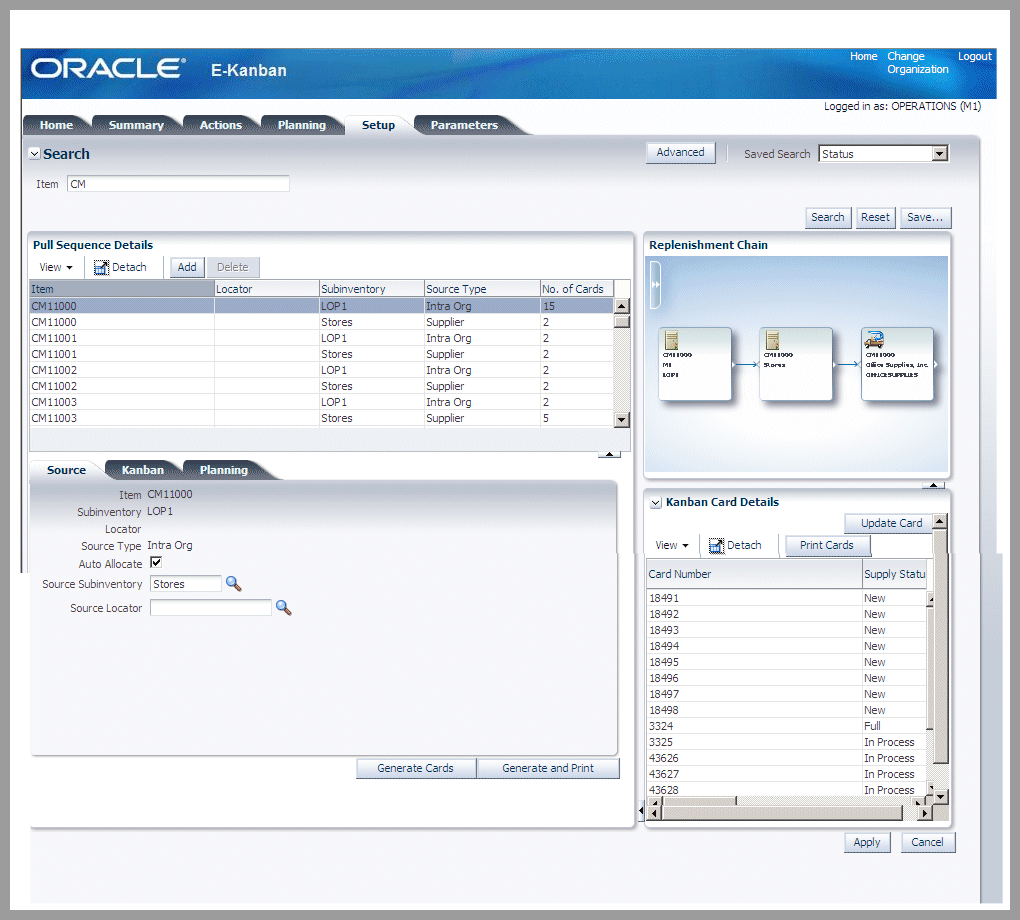Image resolution: width=1020 pixels, height=920 pixels.
Task: Collapse the Kanban Card Details section
Action: click(x=656, y=502)
